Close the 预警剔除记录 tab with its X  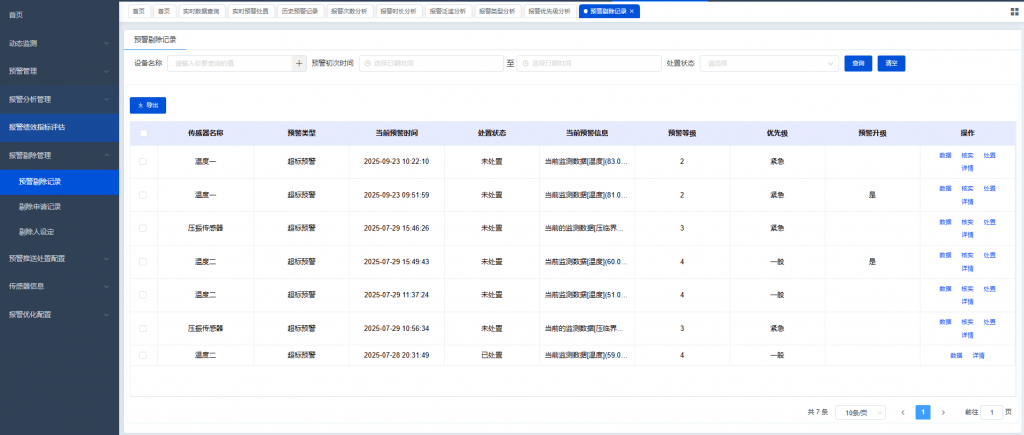[631, 11]
